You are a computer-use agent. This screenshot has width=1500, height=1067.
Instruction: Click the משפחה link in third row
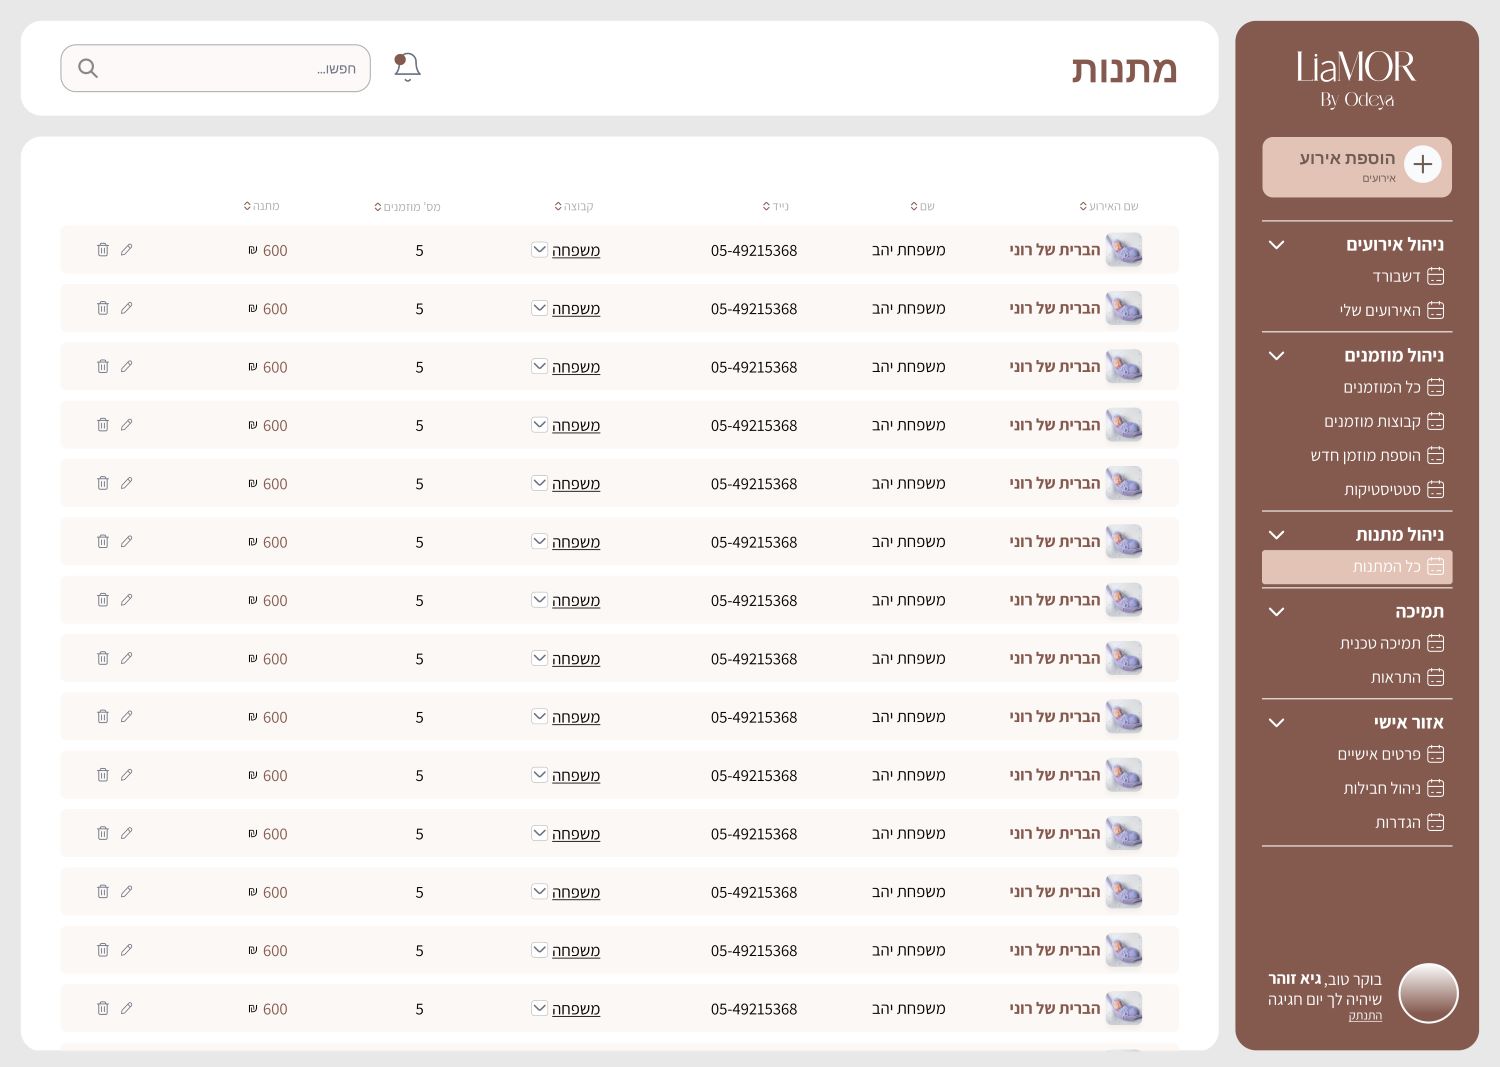(576, 367)
